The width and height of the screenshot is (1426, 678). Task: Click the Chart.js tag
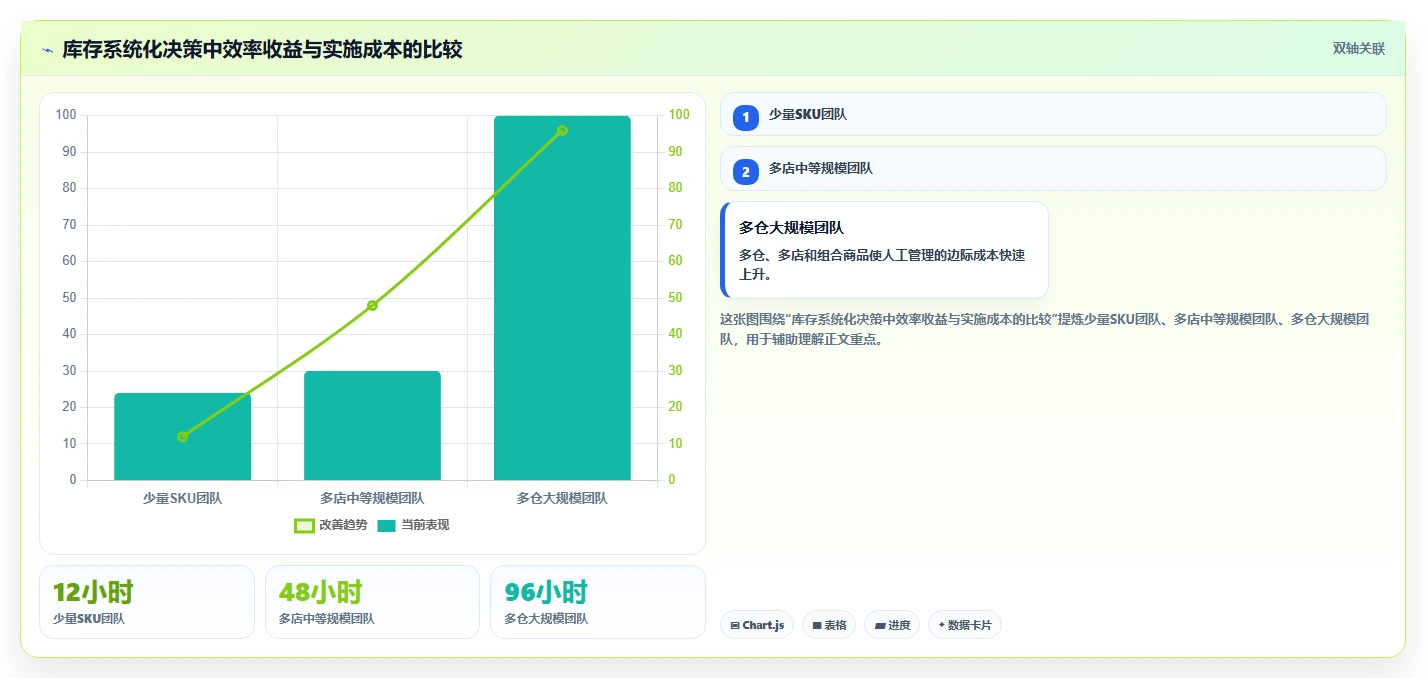point(757,625)
